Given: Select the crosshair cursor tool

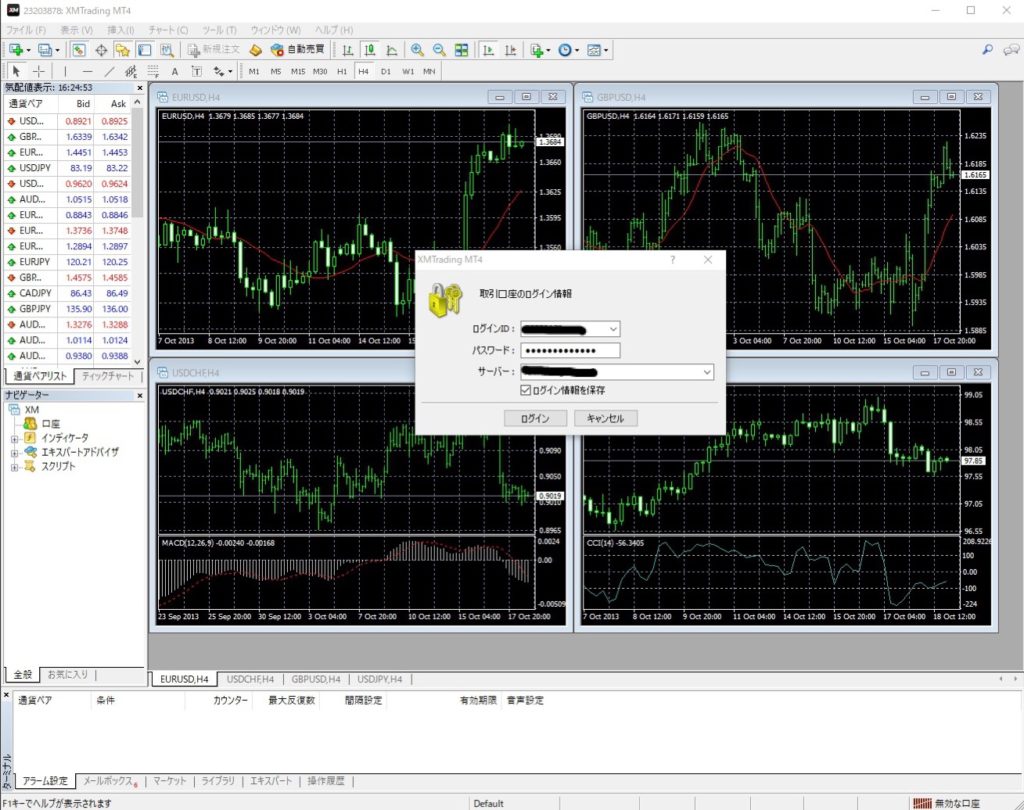Looking at the screenshot, I should 39,71.
